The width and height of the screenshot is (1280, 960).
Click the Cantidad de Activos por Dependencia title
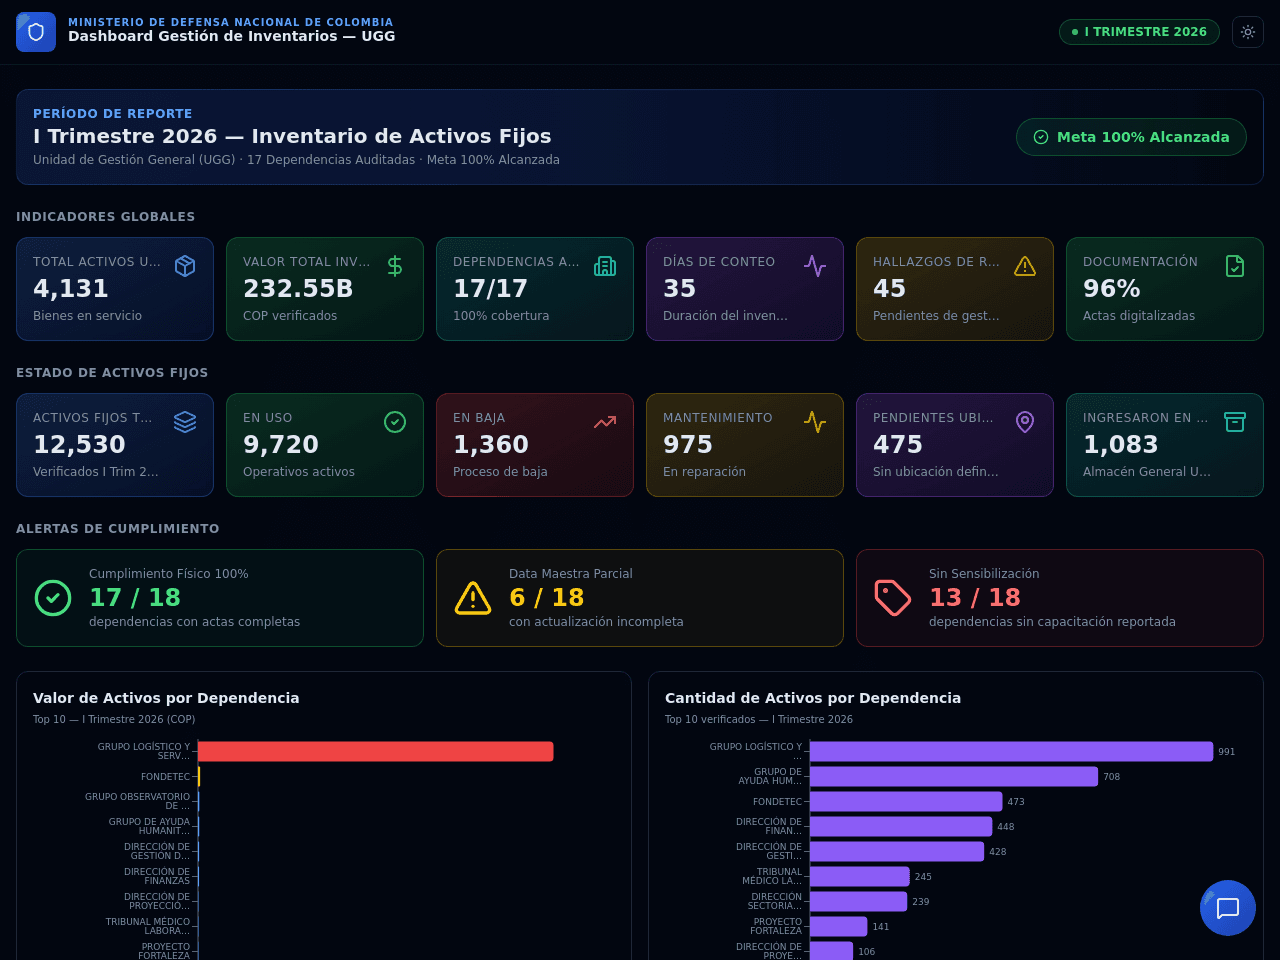pos(813,698)
